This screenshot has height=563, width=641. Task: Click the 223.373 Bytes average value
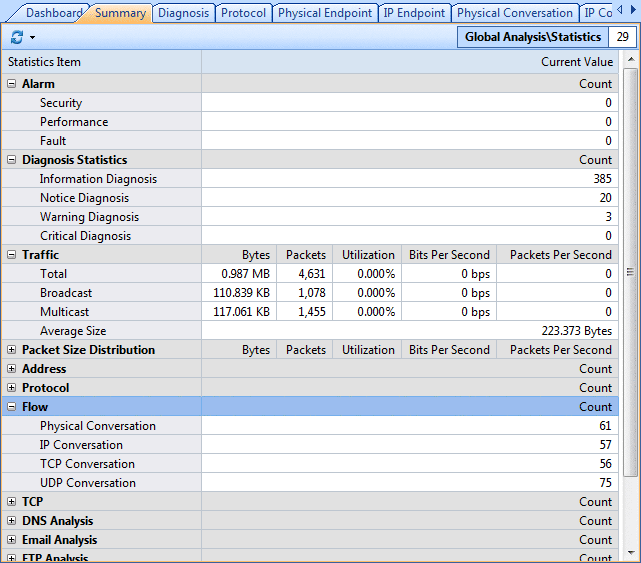[576, 331]
